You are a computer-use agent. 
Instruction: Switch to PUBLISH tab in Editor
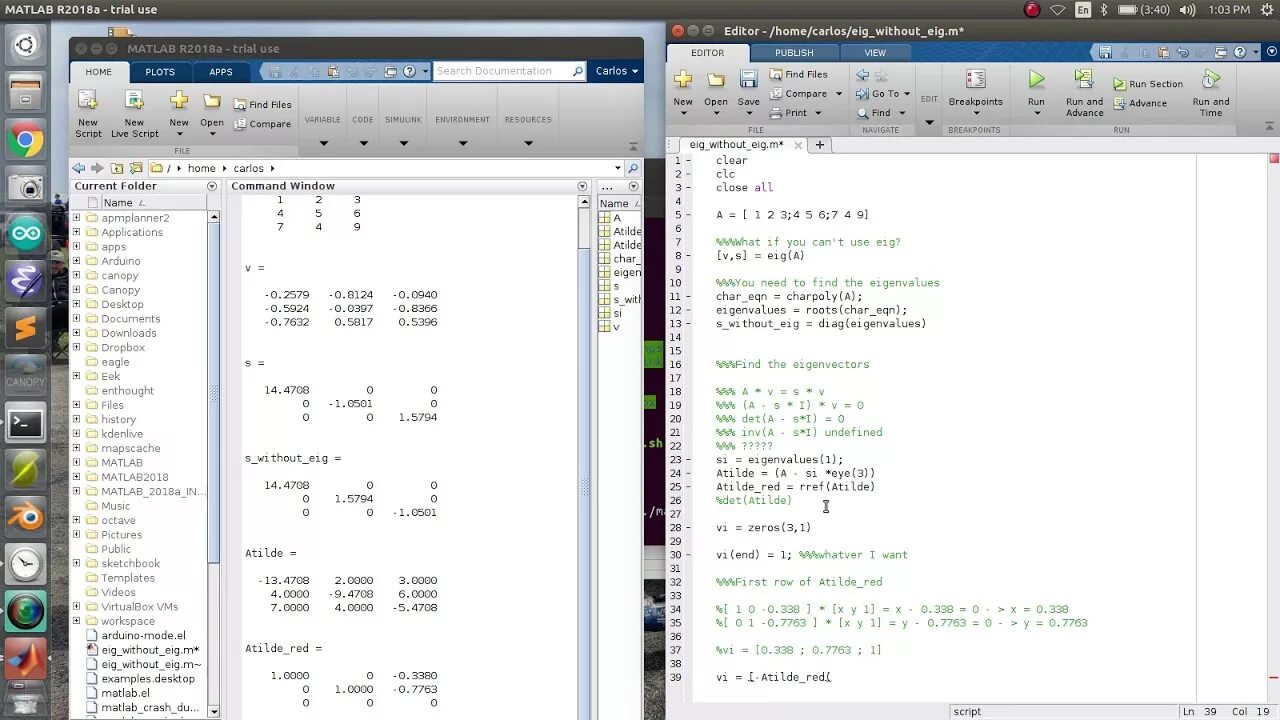794,52
